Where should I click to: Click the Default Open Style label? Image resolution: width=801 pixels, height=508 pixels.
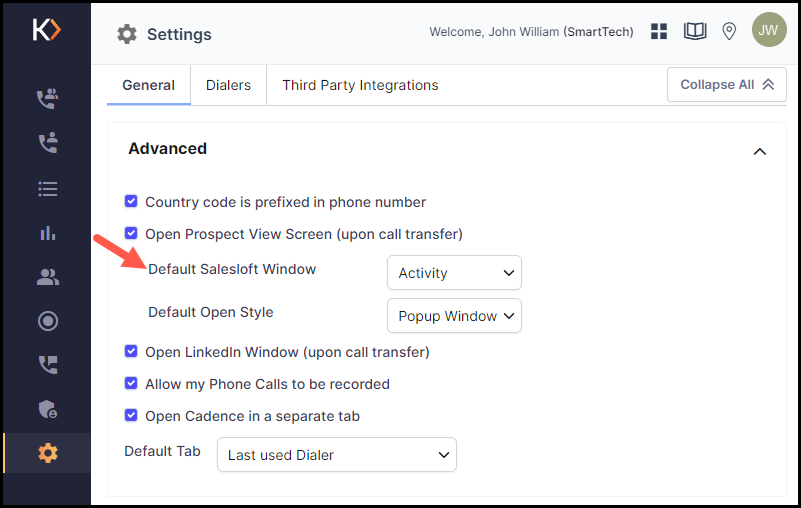coord(210,312)
